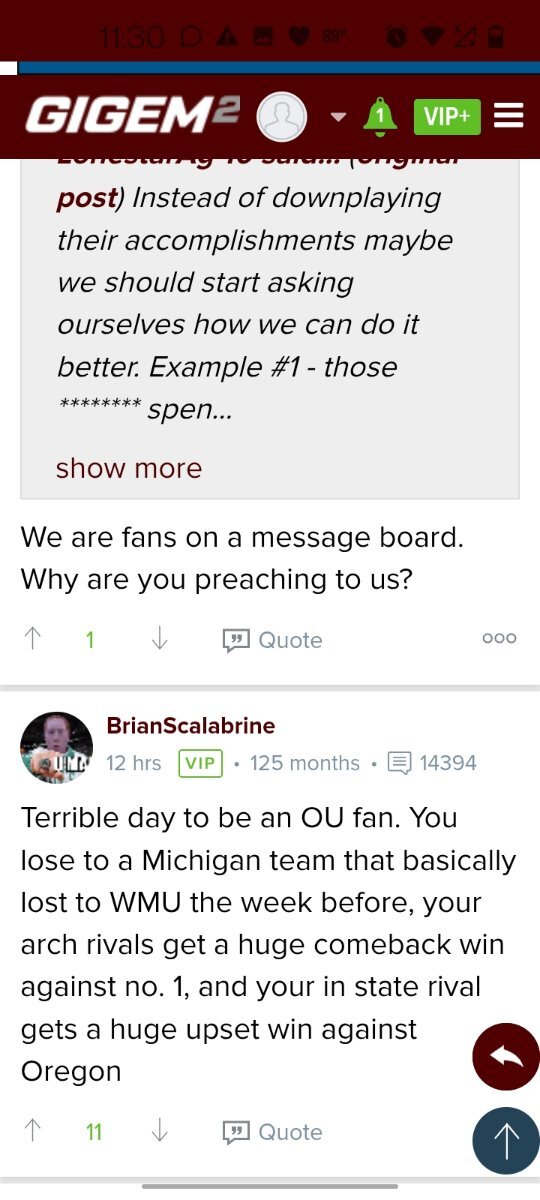Open the user profile avatar icon

[x=281, y=117]
